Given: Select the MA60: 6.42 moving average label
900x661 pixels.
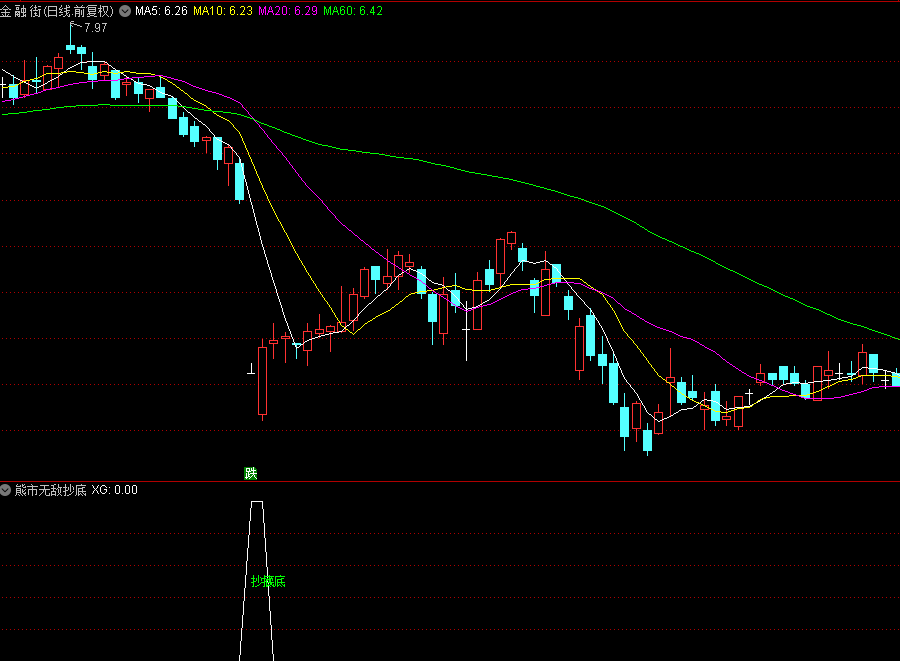Looking at the screenshot, I should tap(353, 11).
